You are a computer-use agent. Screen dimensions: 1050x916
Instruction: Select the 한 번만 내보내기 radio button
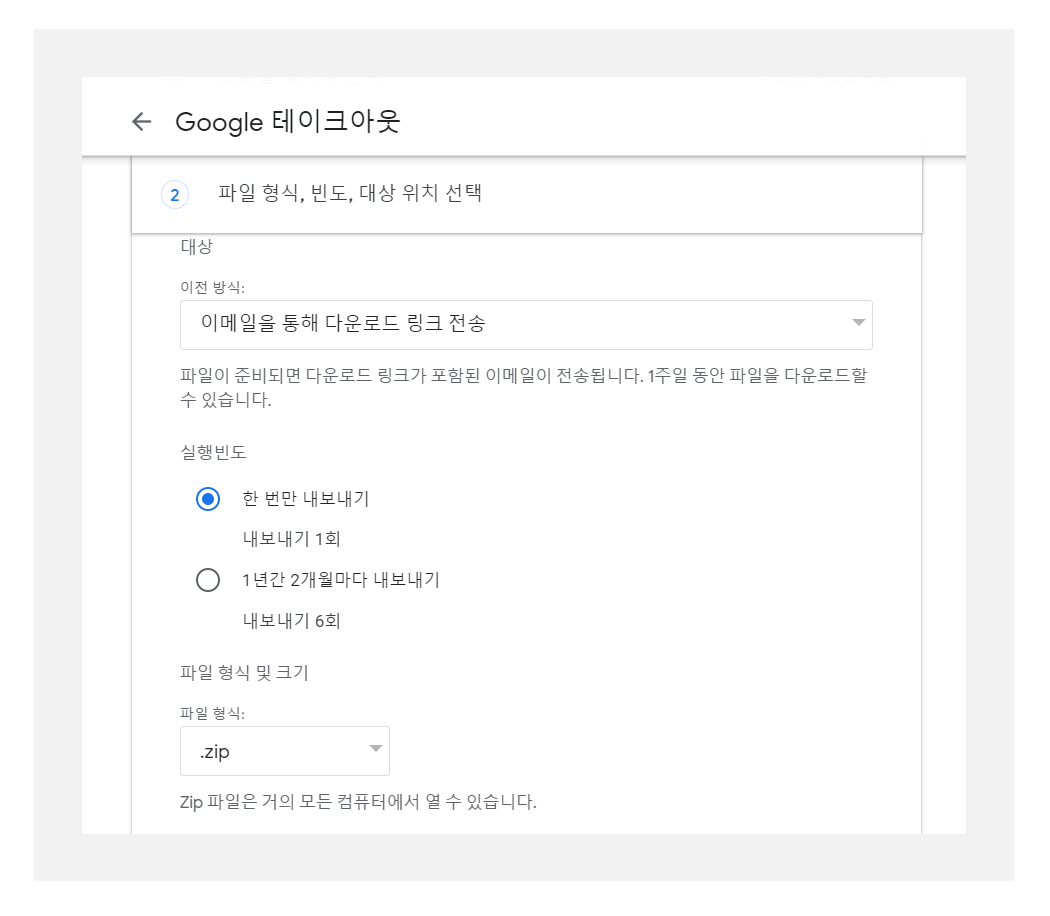click(208, 499)
